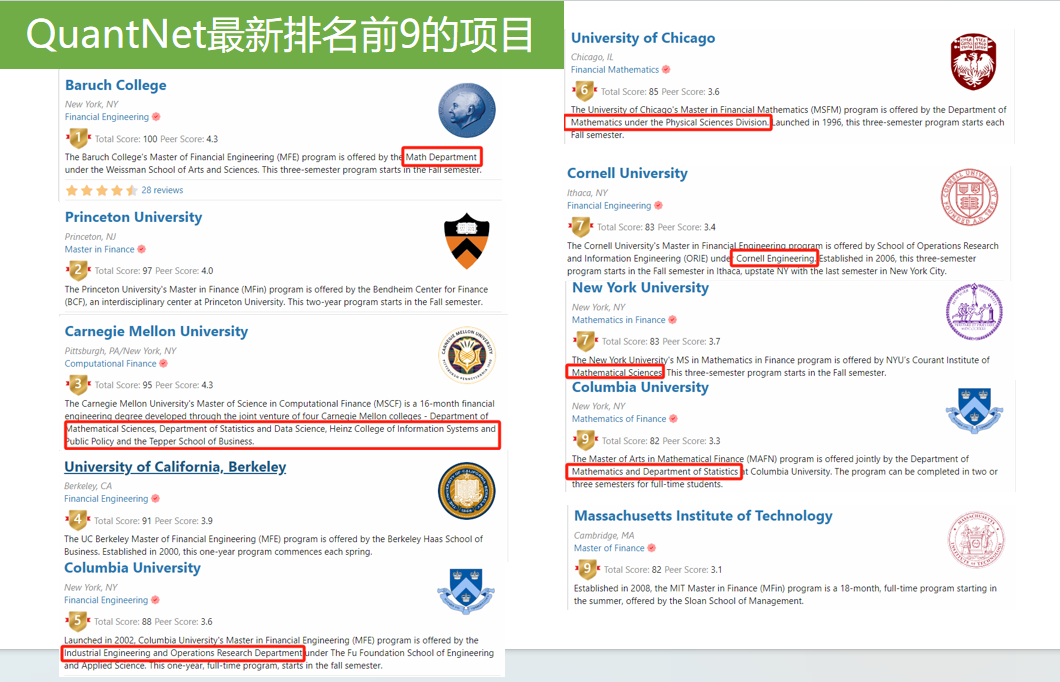Open the Carnegie Mellon University heading link
The image size is (1060, 682).
tap(156, 331)
